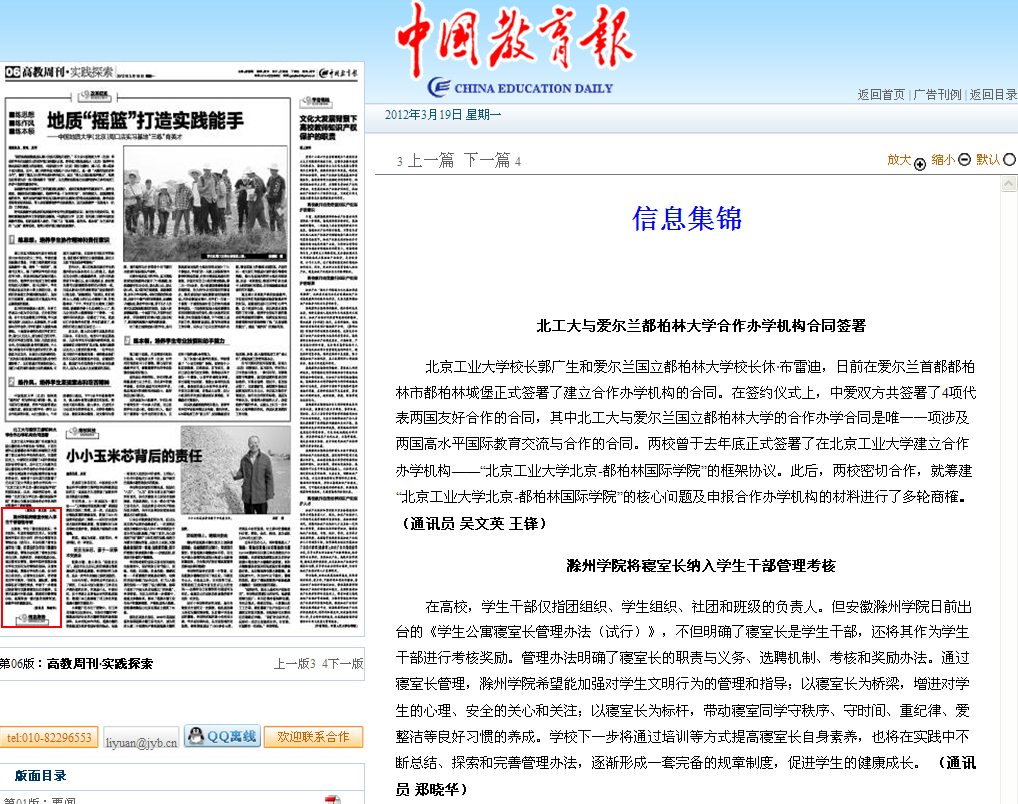Open the PDF icon beside 第01版 要闻
Screen dimensions: 1018x804
click(333, 800)
